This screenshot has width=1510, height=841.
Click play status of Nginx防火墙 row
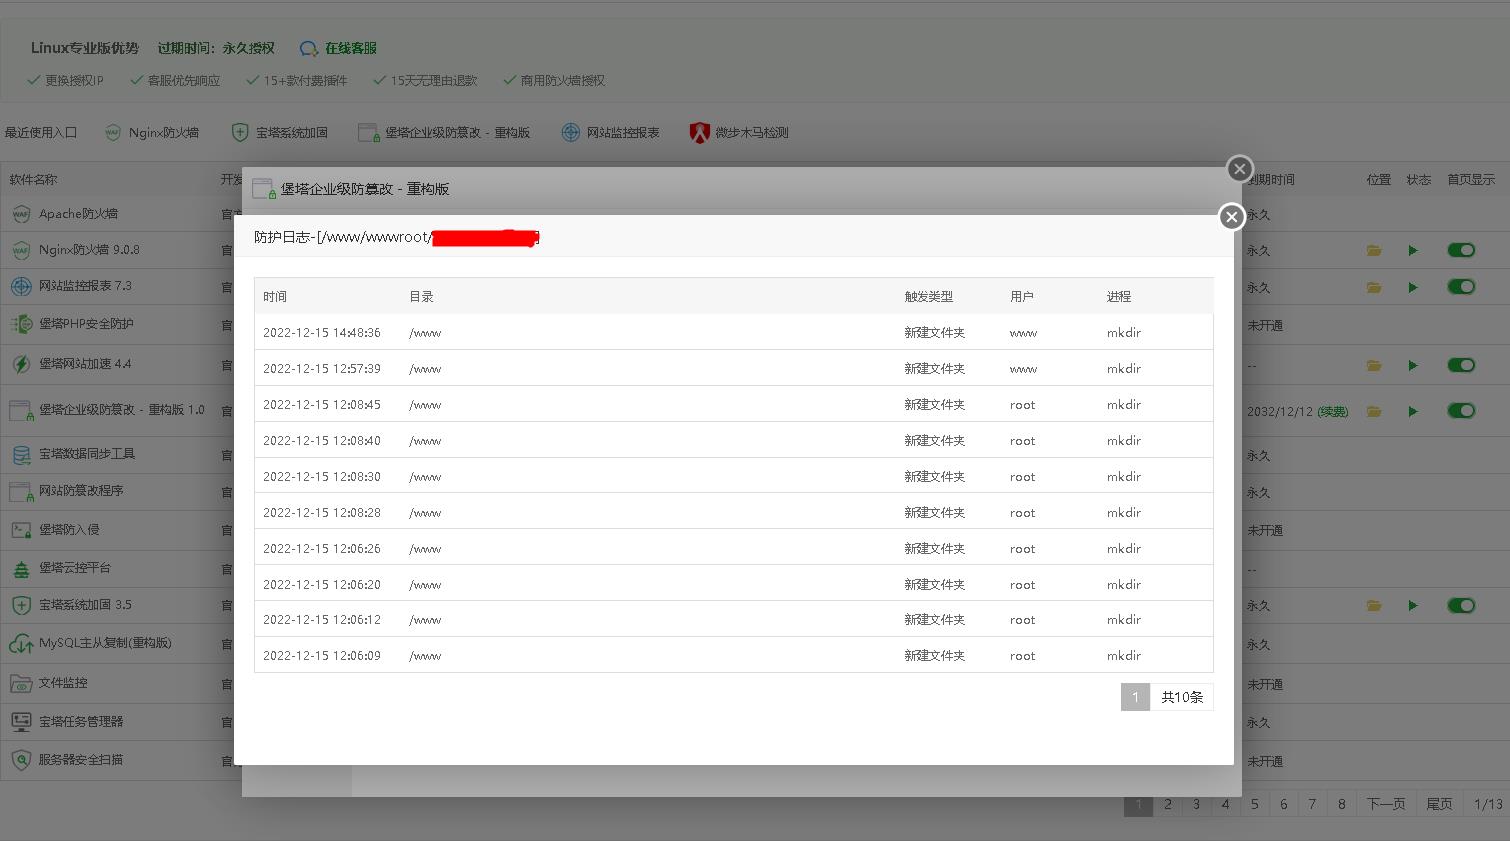point(1413,251)
